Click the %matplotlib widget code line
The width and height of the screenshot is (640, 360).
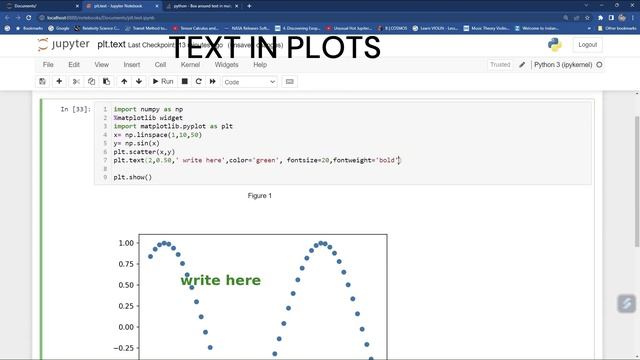(148, 118)
